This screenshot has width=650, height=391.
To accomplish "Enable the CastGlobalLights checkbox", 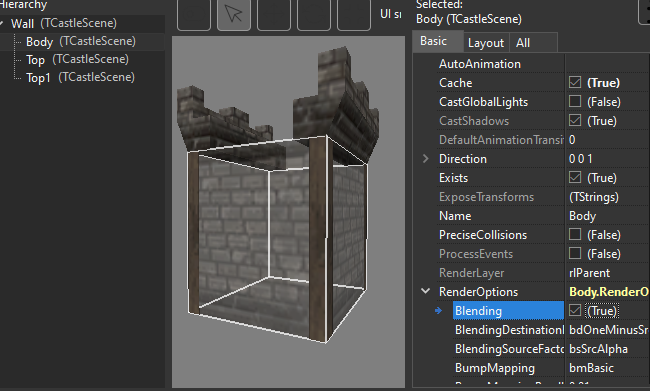I will coord(575,101).
